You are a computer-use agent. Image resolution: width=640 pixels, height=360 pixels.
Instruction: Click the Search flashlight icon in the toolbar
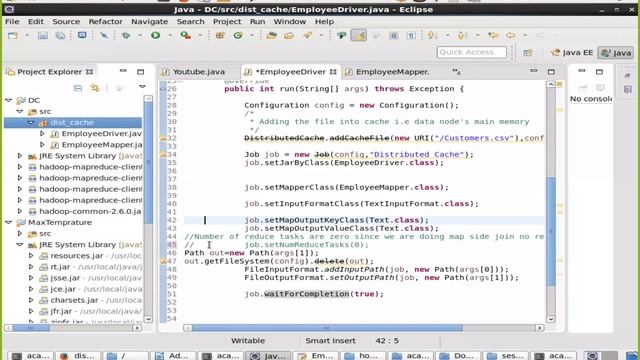click(x=307, y=36)
